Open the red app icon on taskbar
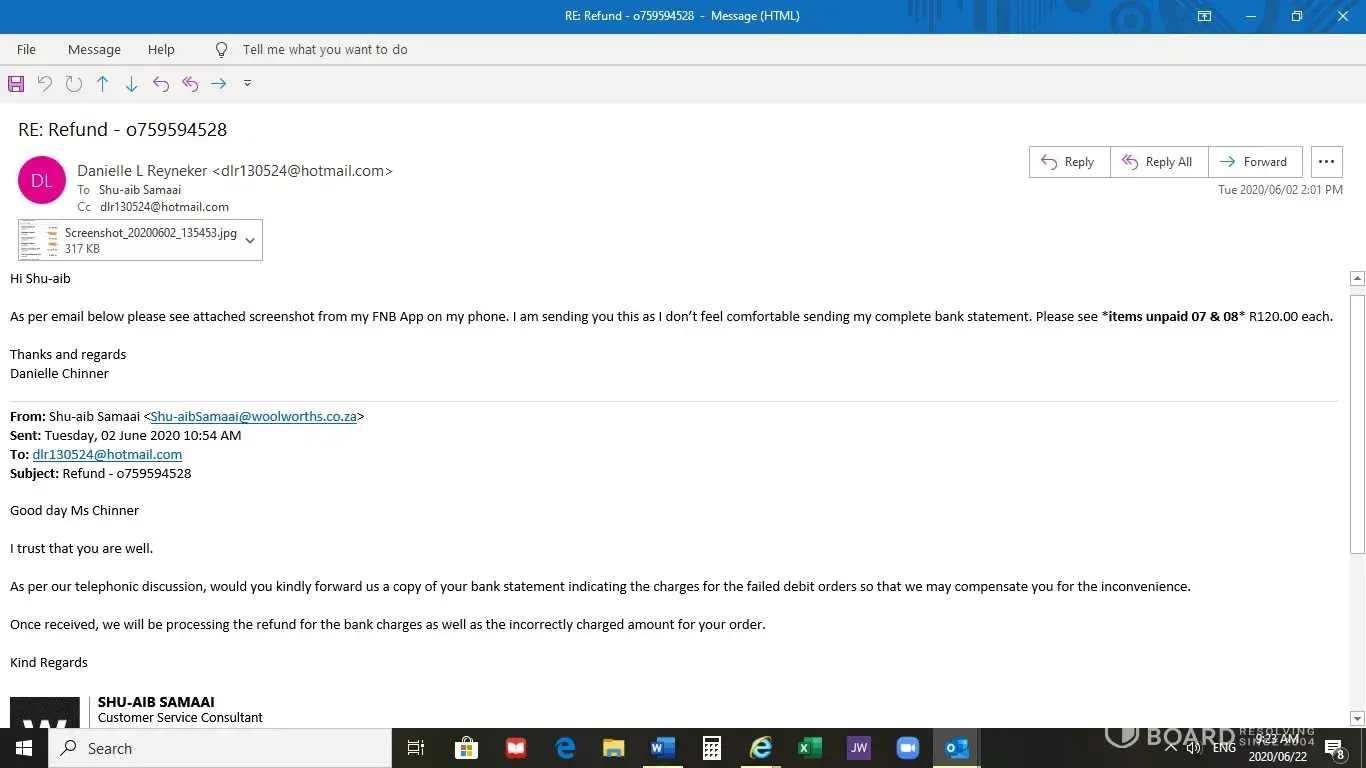The height and width of the screenshot is (768, 1366). point(516,748)
